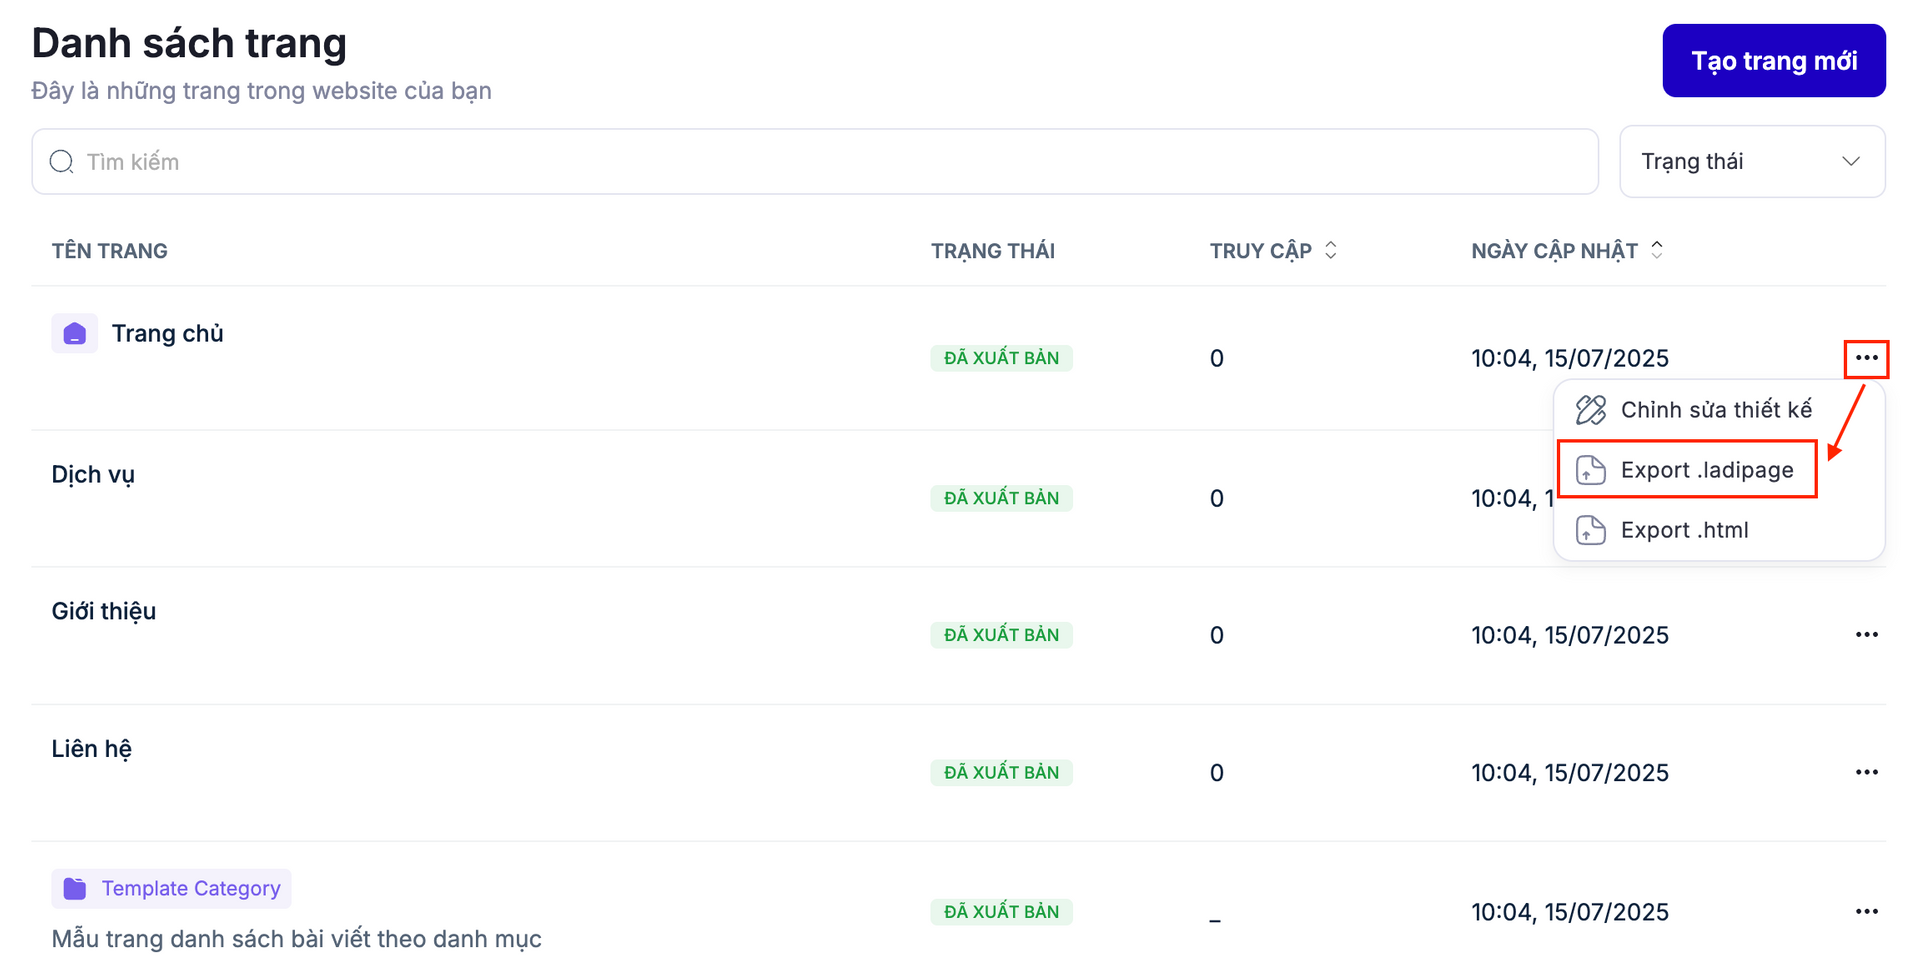Click the search magnifier icon
The width and height of the screenshot is (1920, 974).
[x=62, y=162]
